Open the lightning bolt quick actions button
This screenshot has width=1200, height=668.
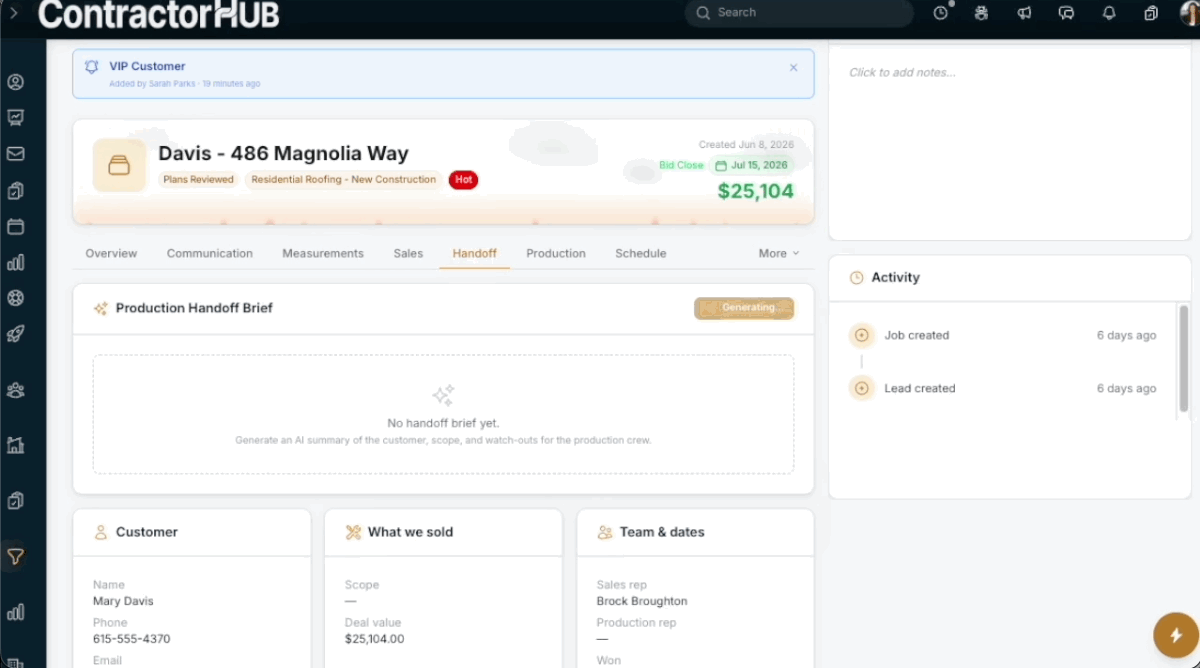coord(1176,635)
